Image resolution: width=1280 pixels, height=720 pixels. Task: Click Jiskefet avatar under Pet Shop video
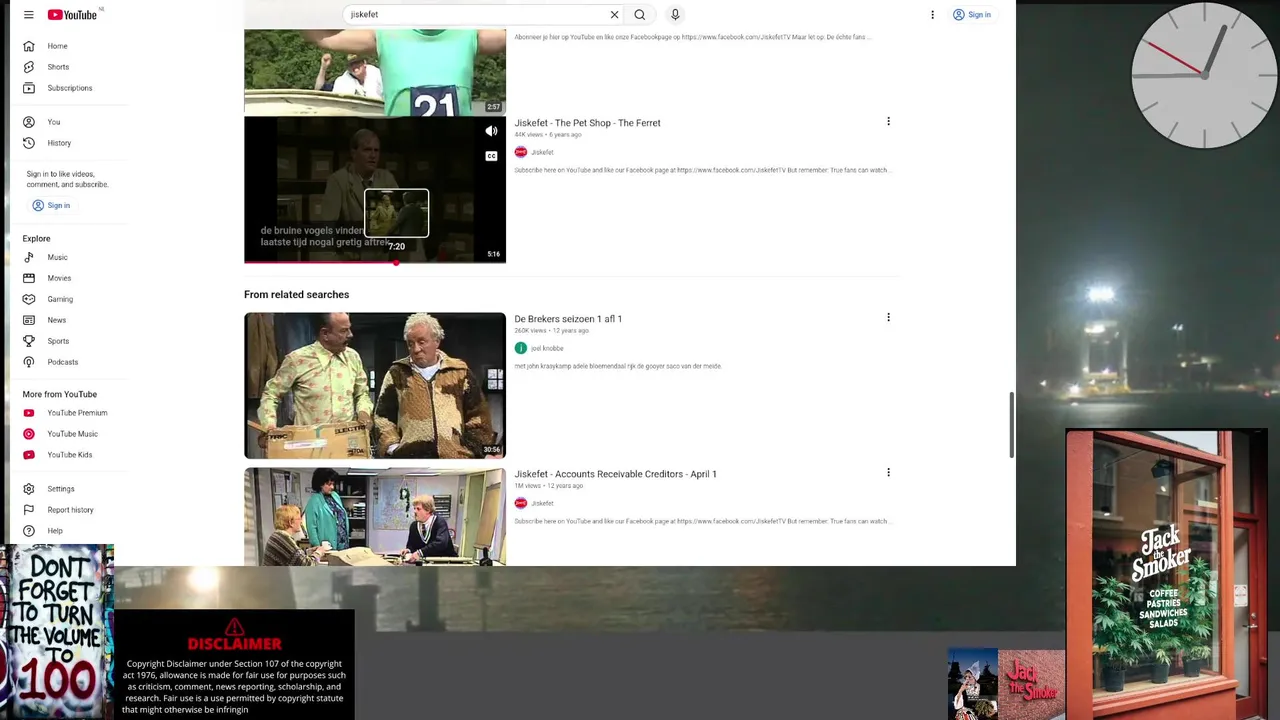click(x=520, y=152)
